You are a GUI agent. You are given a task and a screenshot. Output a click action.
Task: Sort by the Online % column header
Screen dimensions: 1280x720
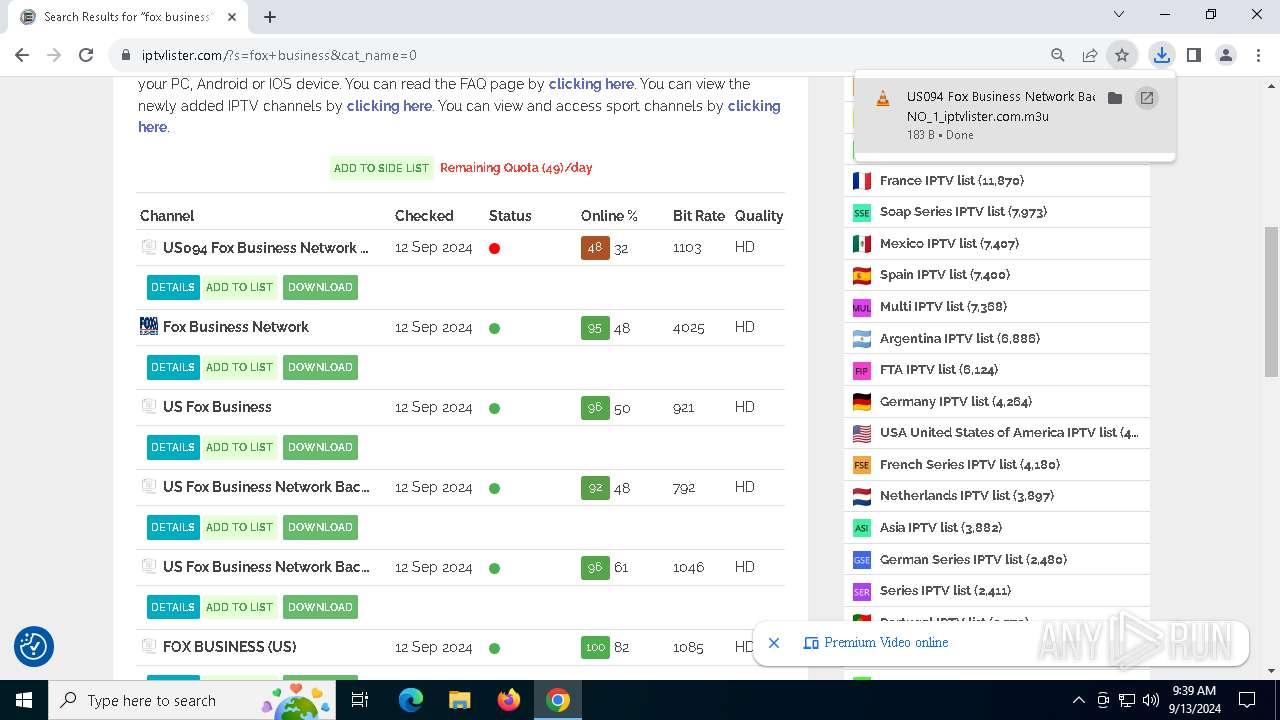tap(608, 216)
